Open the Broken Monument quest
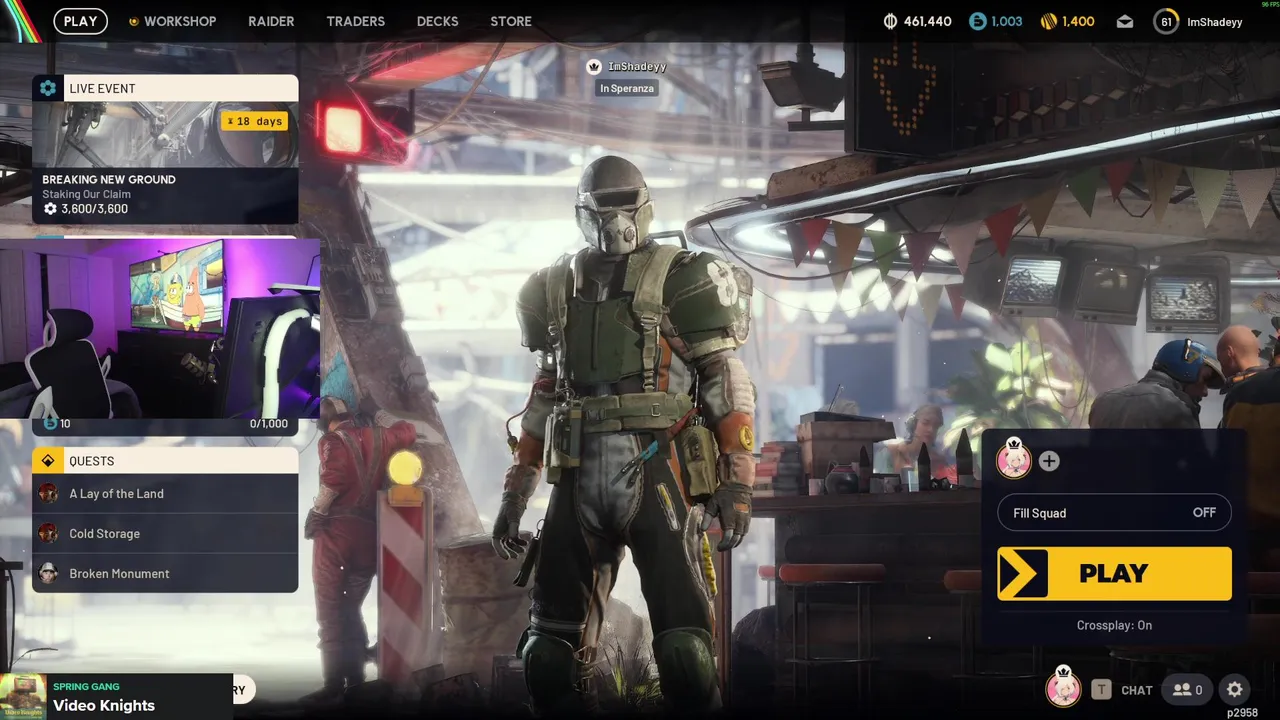The height and width of the screenshot is (720, 1280). pyautogui.click(x=165, y=573)
